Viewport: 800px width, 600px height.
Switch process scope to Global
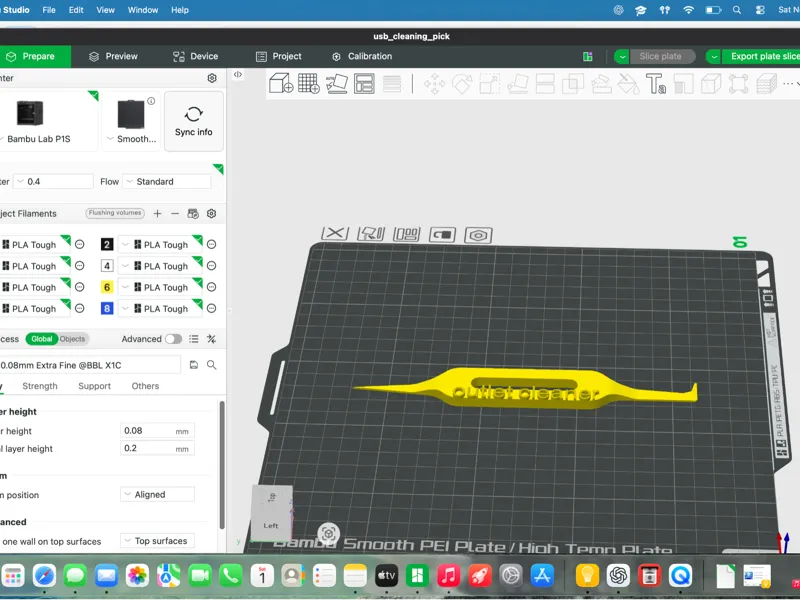pos(41,339)
